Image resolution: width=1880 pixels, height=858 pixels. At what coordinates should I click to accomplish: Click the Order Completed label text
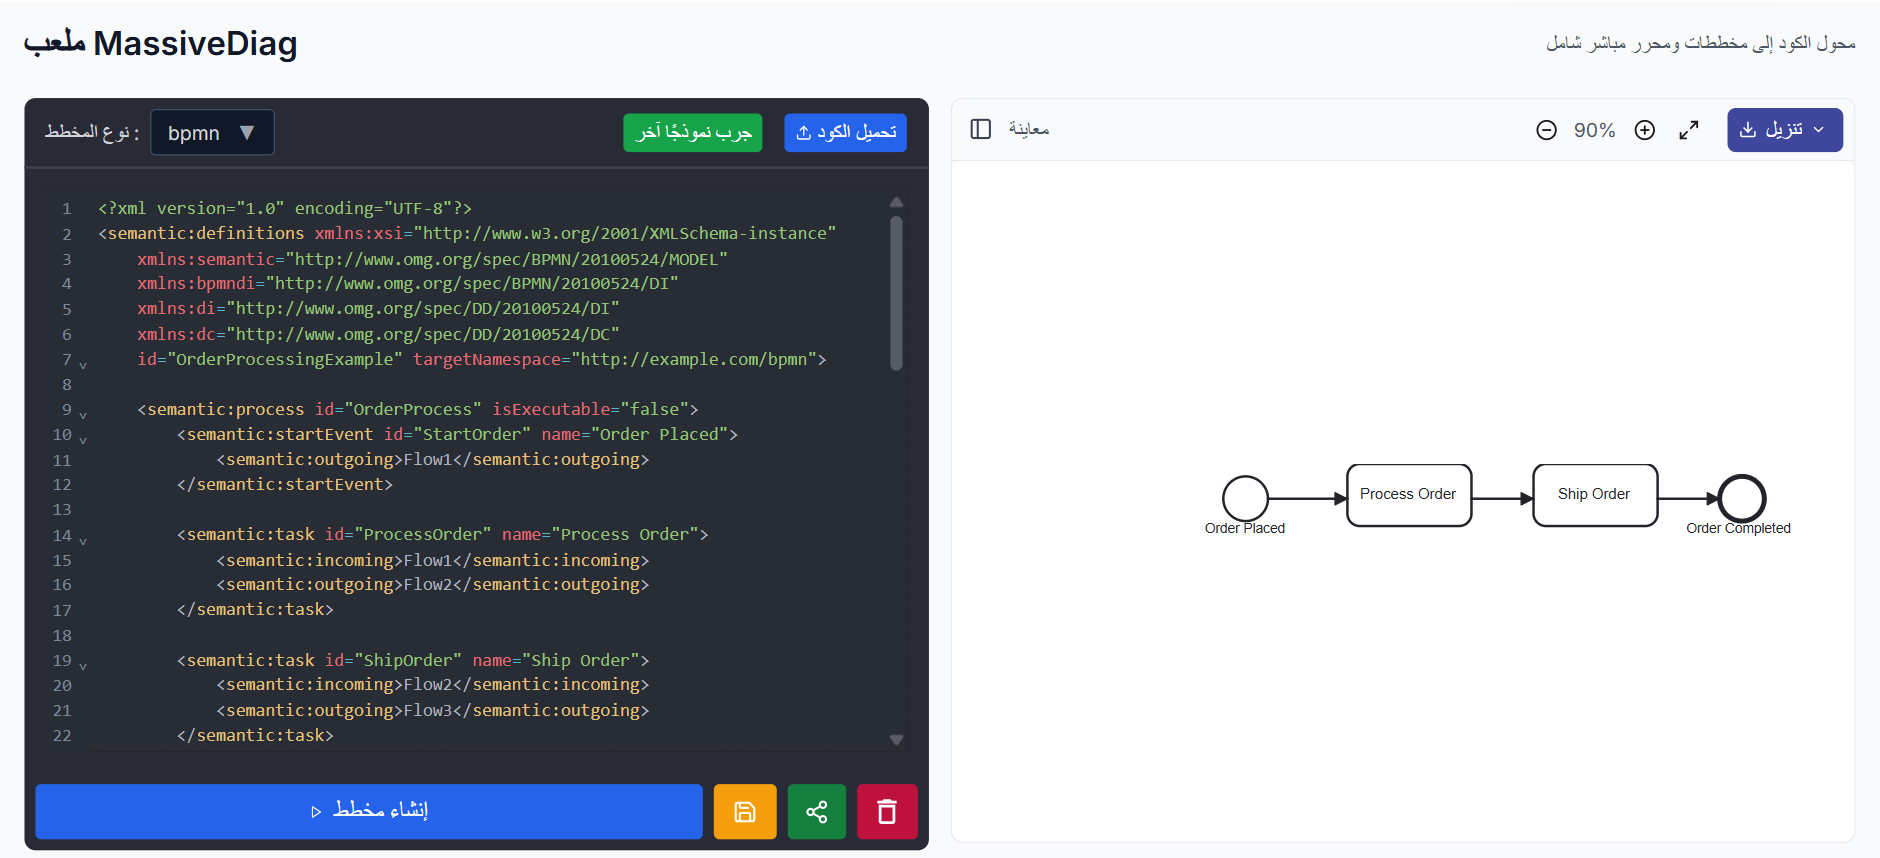point(1738,528)
